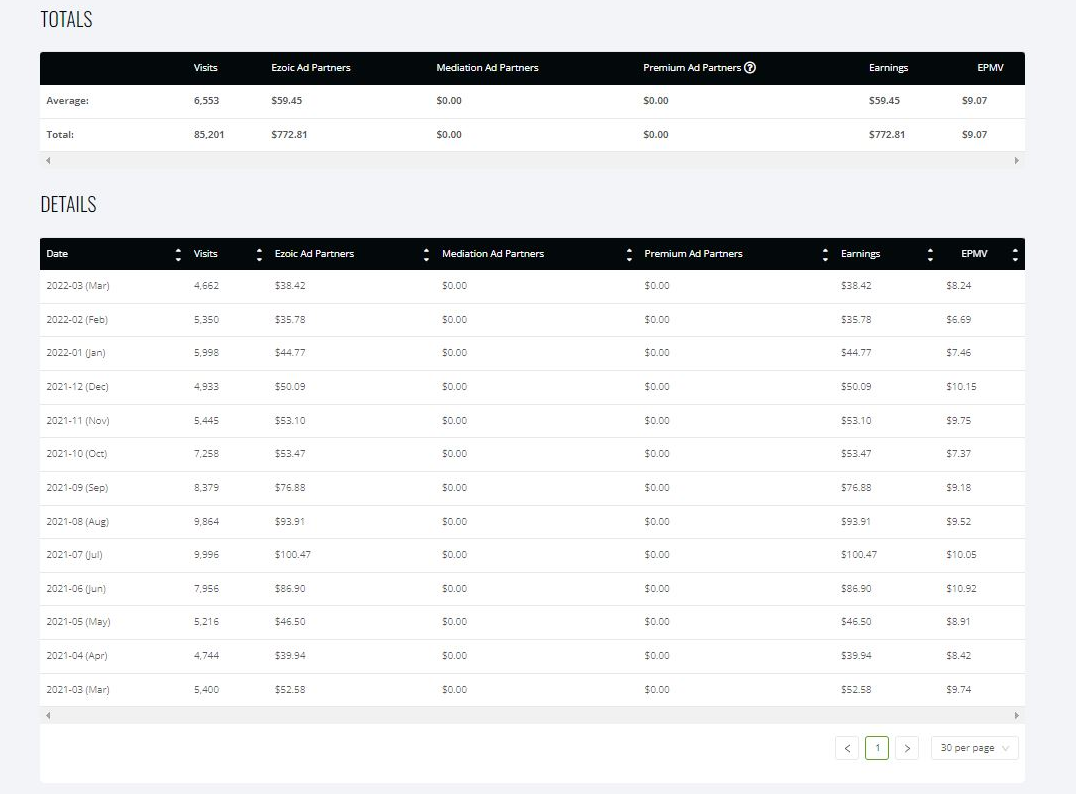This screenshot has width=1076, height=794.
Task: Click the 4,662 visits cell
Action: pyautogui.click(x=206, y=285)
